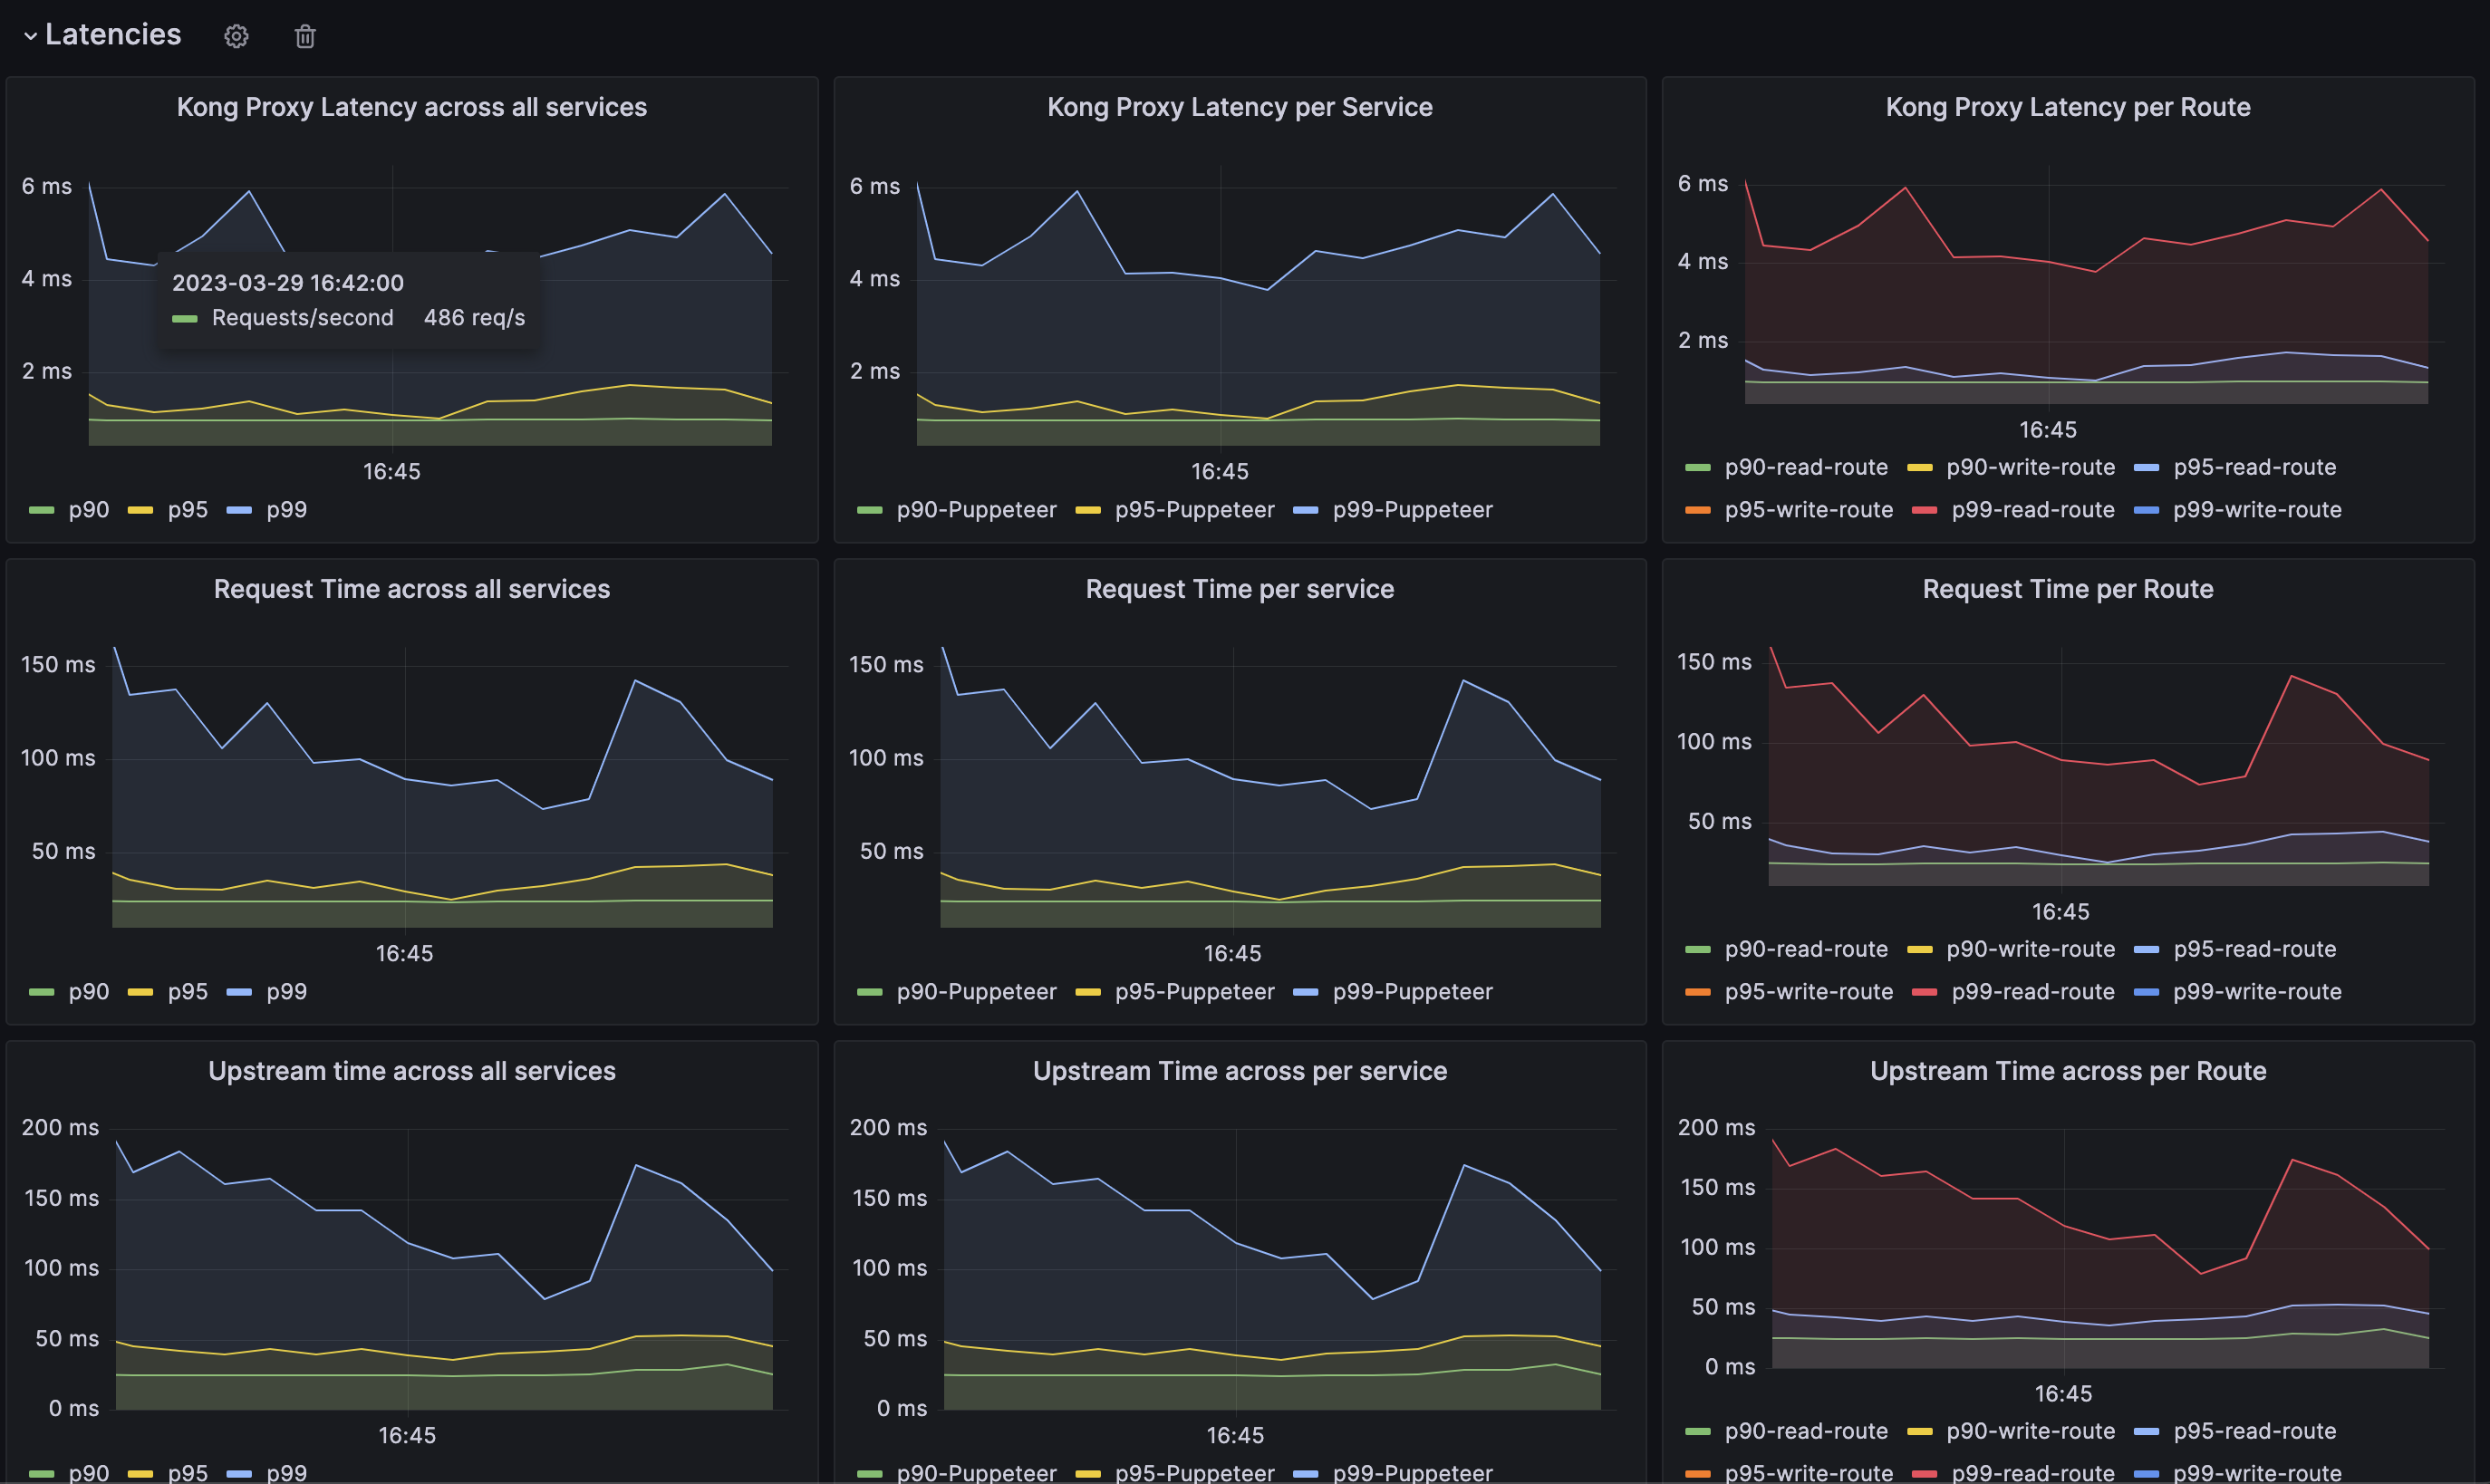Click the Latencies row title

coord(113,34)
